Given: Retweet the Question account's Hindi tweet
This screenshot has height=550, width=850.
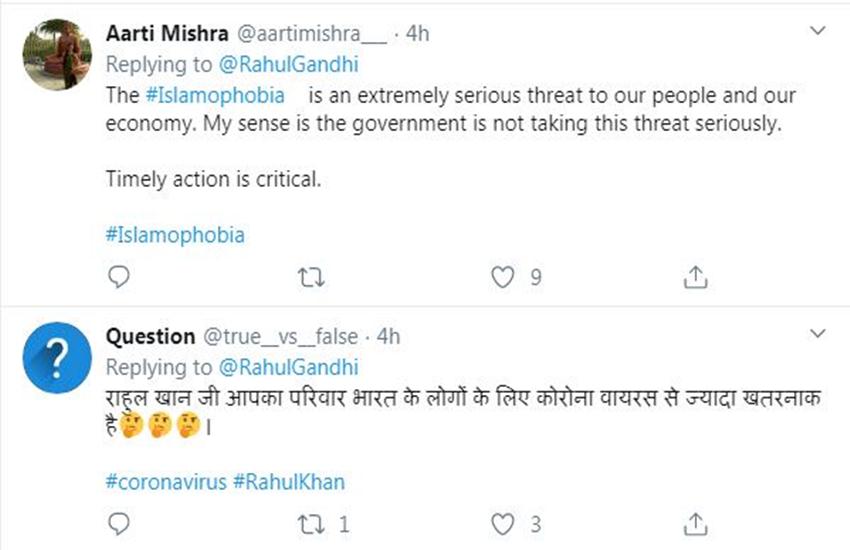Looking at the screenshot, I should (x=311, y=524).
